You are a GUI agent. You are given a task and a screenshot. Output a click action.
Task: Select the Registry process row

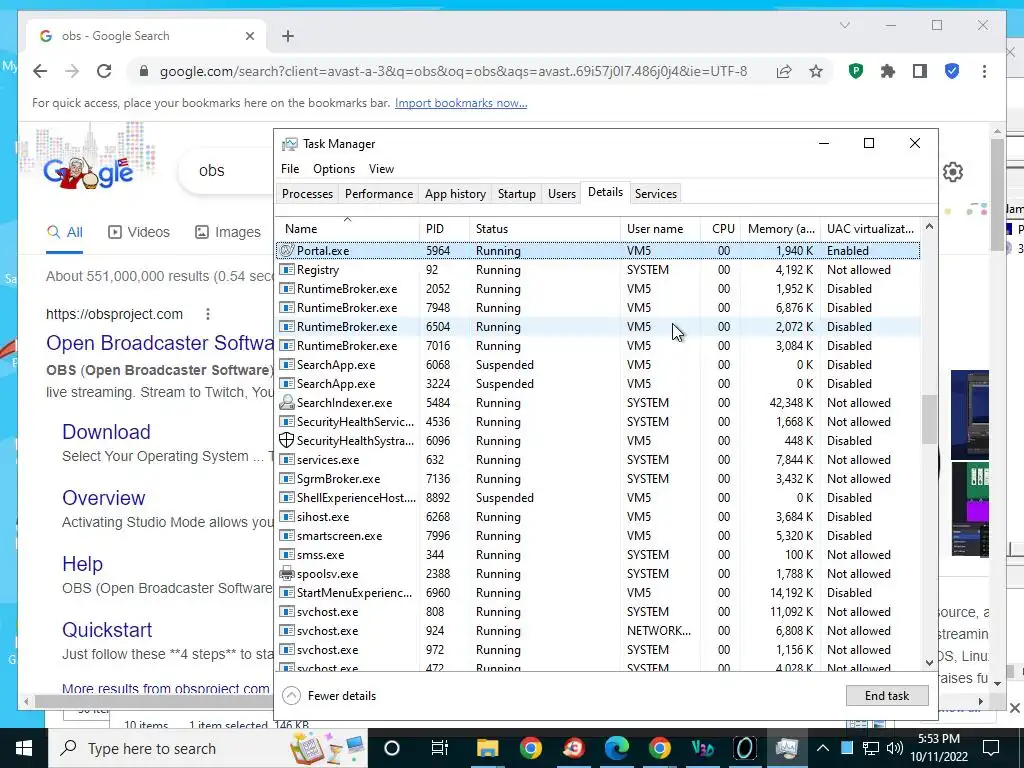pyautogui.click(x=598, y=270)
